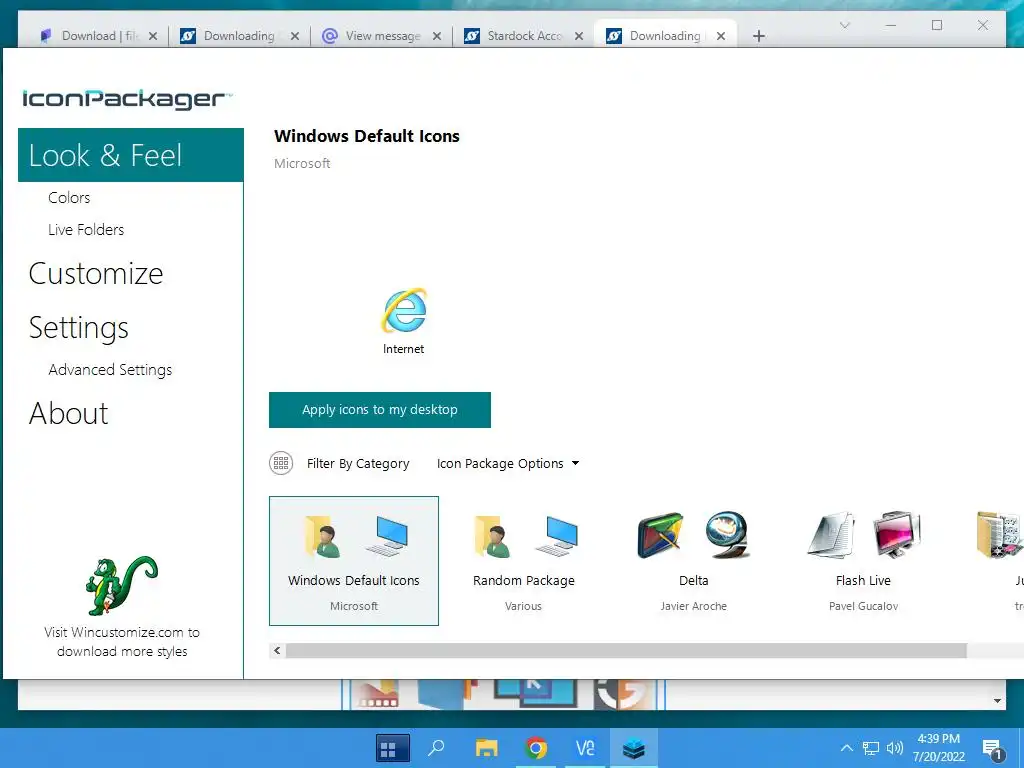Click the Wincustomize green gecko mascot
This screenshot has height=768, width=1024.
pos(121,585)
